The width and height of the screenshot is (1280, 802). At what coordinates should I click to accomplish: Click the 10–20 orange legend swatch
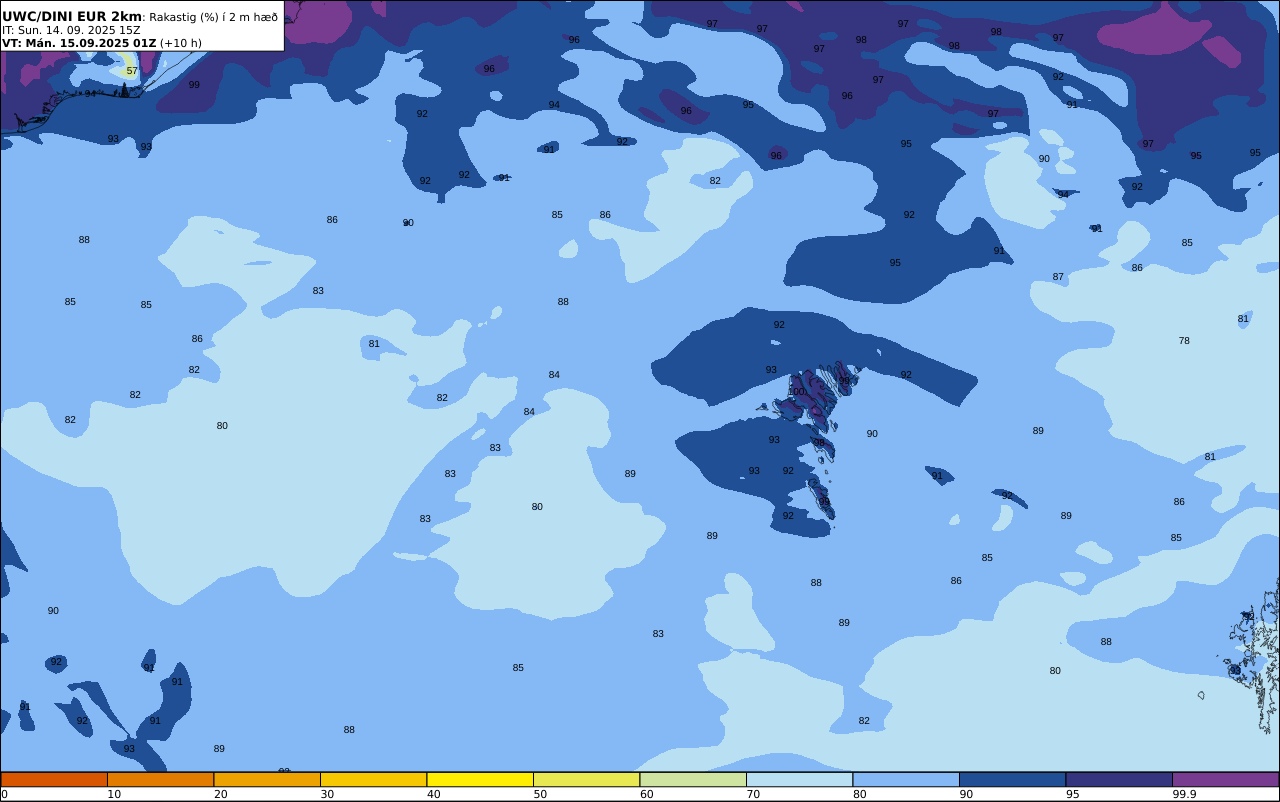click(160, 779)
